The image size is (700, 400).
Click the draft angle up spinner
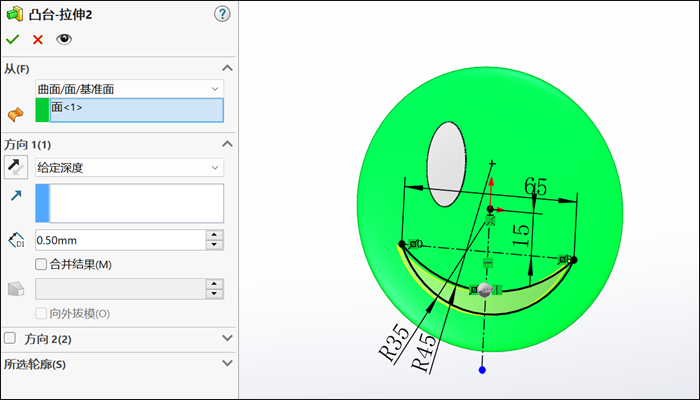coord(215,284)
